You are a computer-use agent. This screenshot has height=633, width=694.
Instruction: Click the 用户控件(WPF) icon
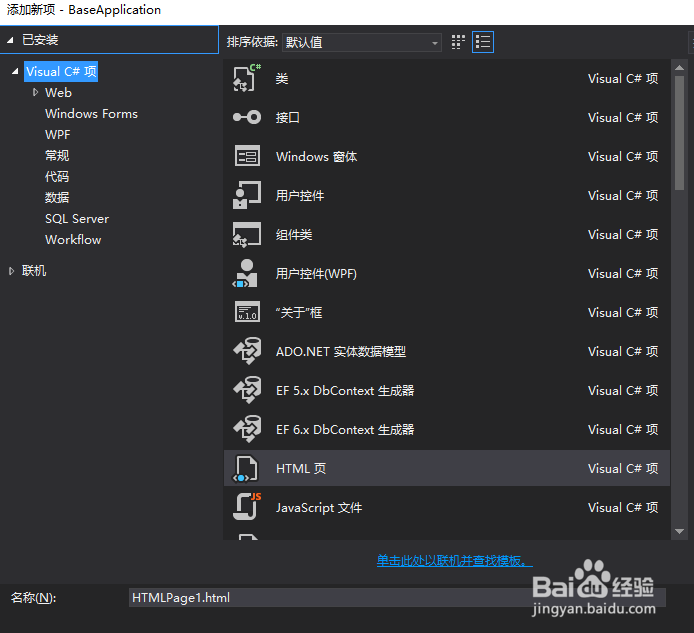tap(245, 273)
